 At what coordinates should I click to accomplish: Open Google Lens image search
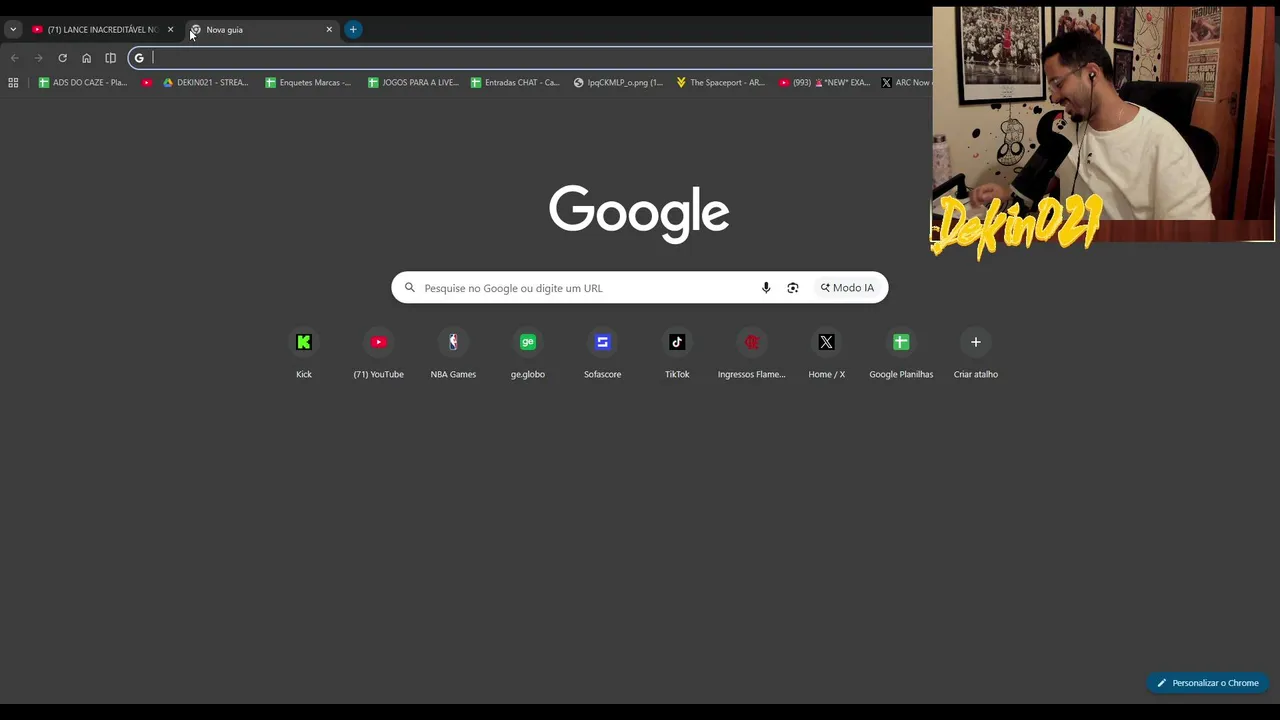click(x=793, y=288)
